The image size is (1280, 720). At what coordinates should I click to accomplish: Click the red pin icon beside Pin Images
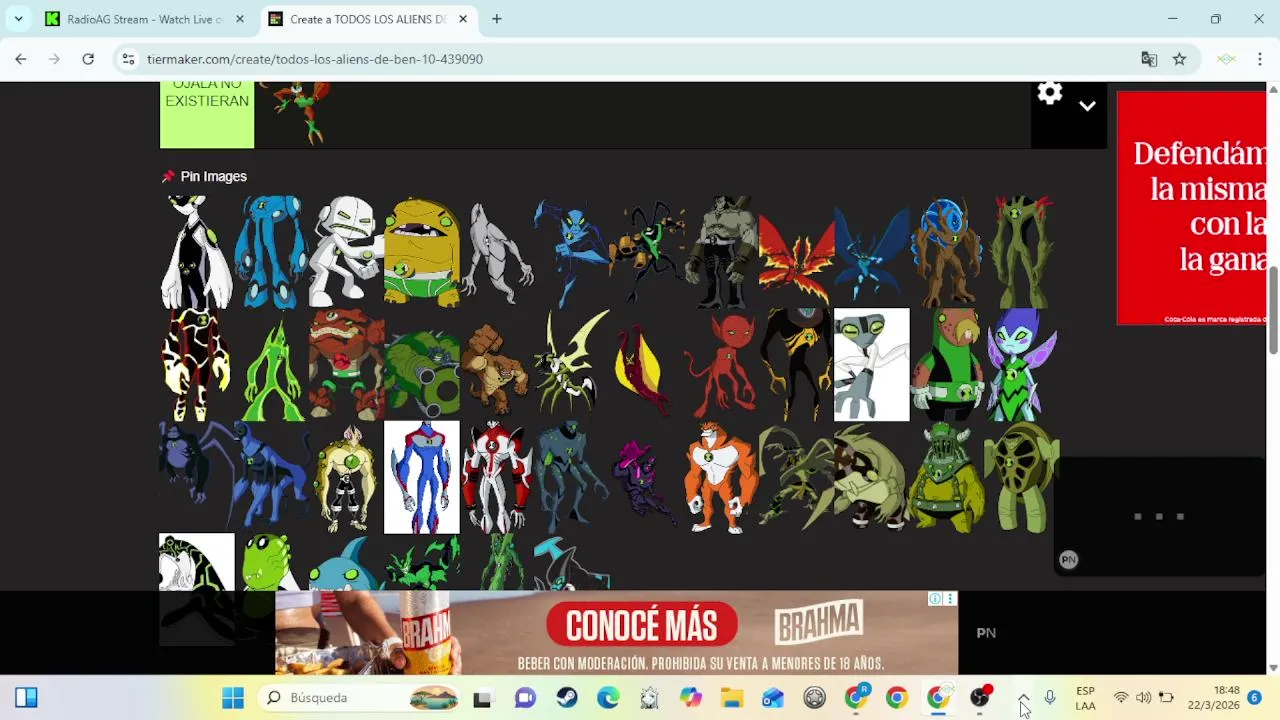point(168,177)
